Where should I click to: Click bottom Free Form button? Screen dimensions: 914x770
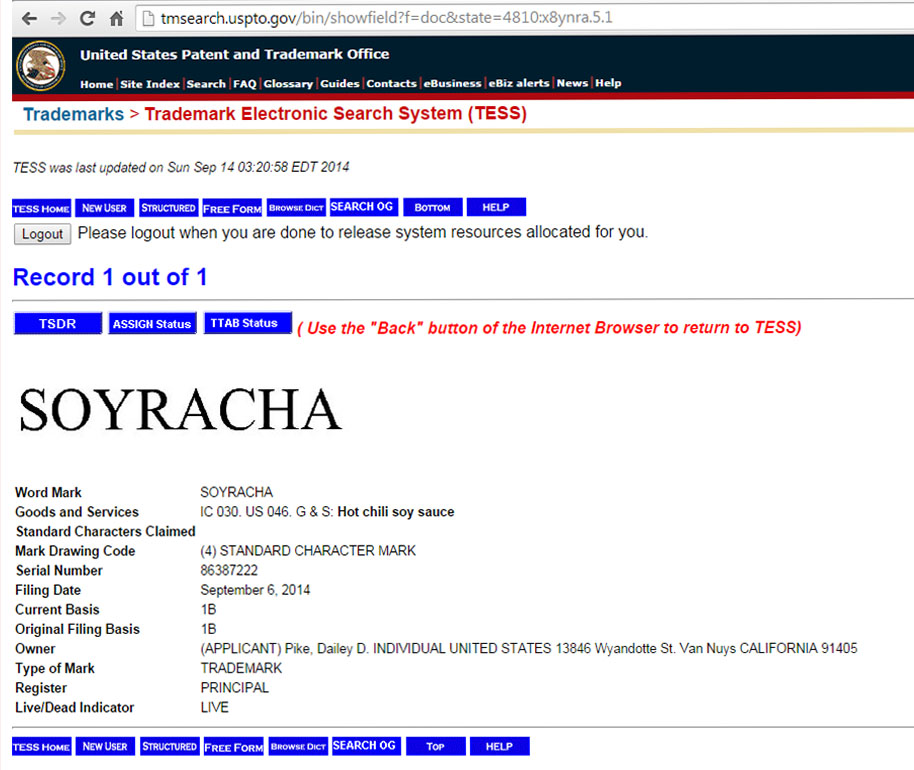click(x=234, y=747)
